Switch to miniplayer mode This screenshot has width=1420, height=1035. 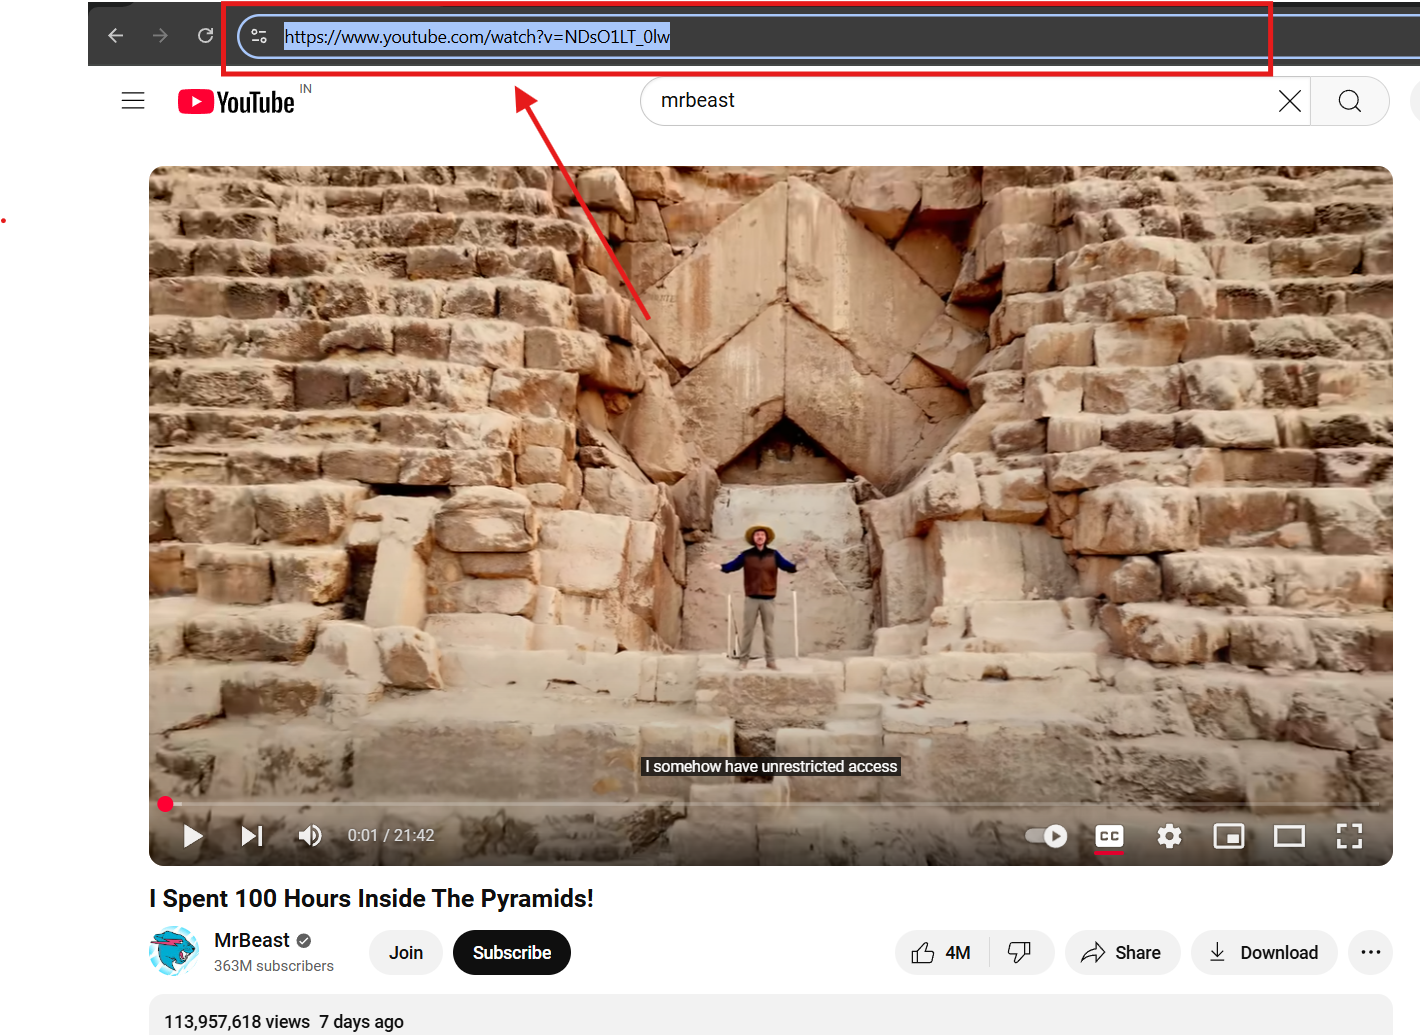click(1229, 835)
